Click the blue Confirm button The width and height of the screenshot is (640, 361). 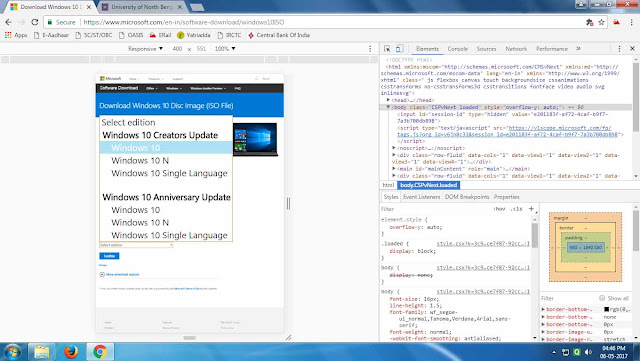pyautogui.click(x=109, y=256)
